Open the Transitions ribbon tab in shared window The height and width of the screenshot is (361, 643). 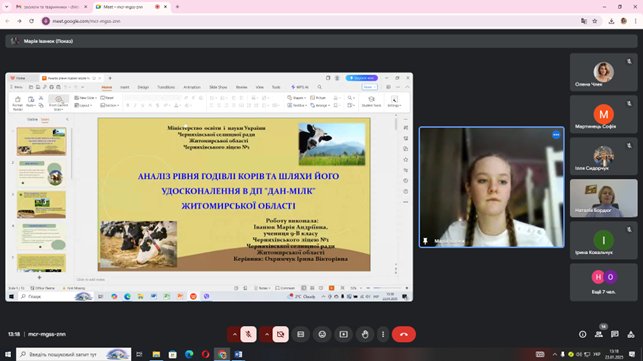coord(166,87)
